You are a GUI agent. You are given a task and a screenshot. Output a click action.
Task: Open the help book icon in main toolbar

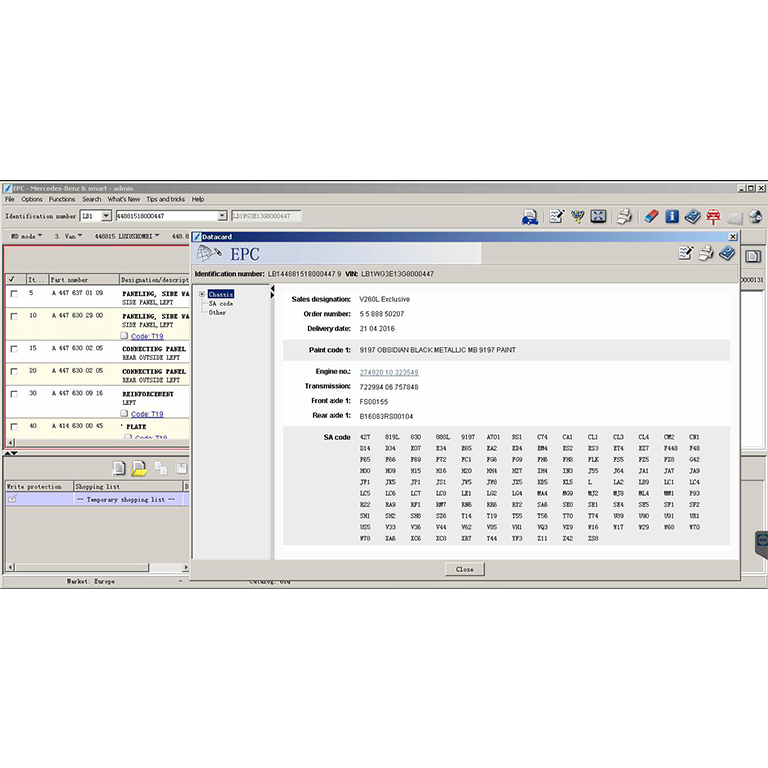coord(693,216)
